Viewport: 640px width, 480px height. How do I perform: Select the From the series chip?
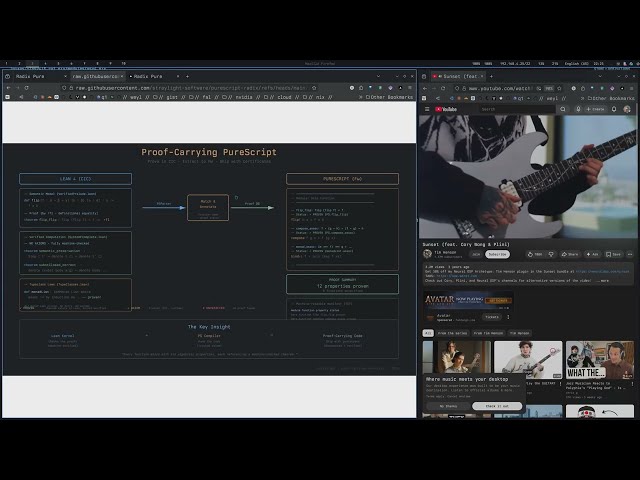tap(452, 333)
